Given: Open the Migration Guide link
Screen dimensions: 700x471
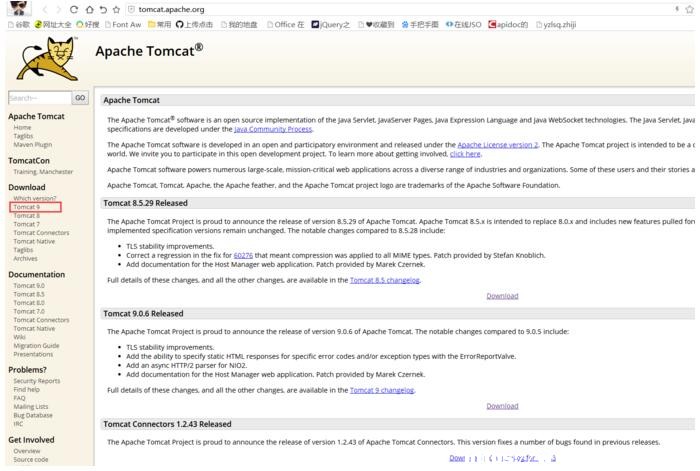Looking at the screenshot, I should point(36,346).
